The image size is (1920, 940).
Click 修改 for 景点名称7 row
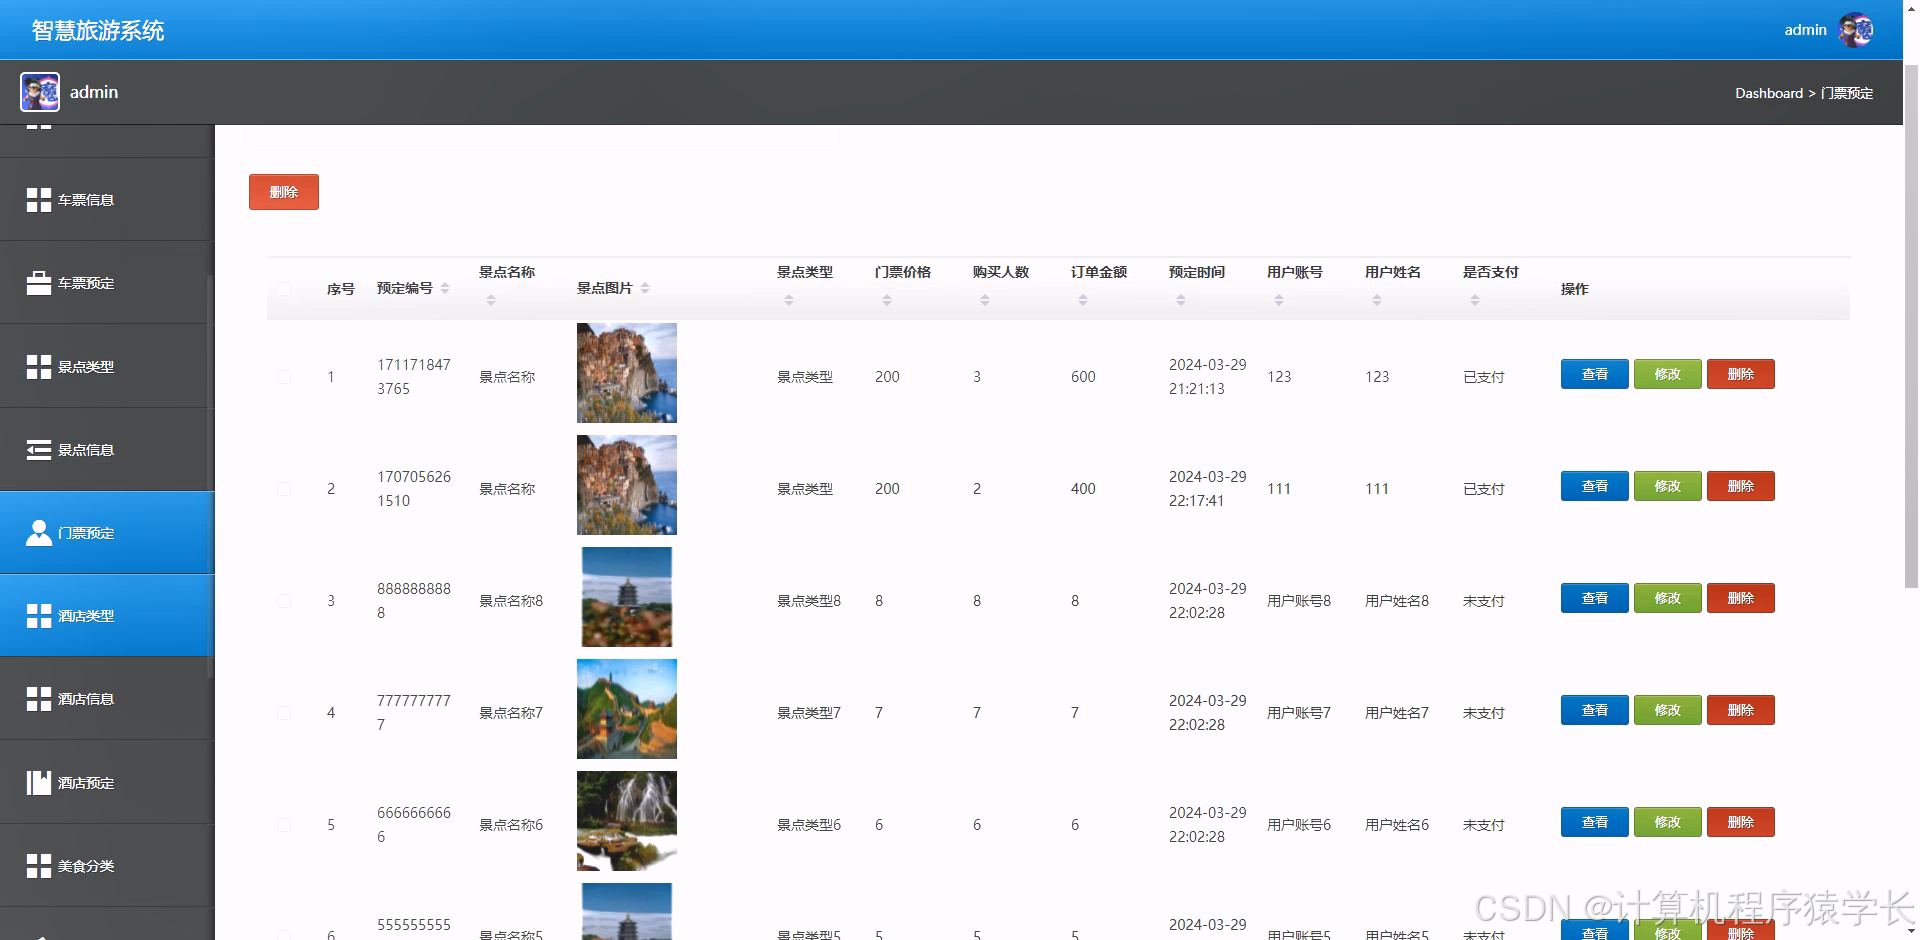point(1668,710)
